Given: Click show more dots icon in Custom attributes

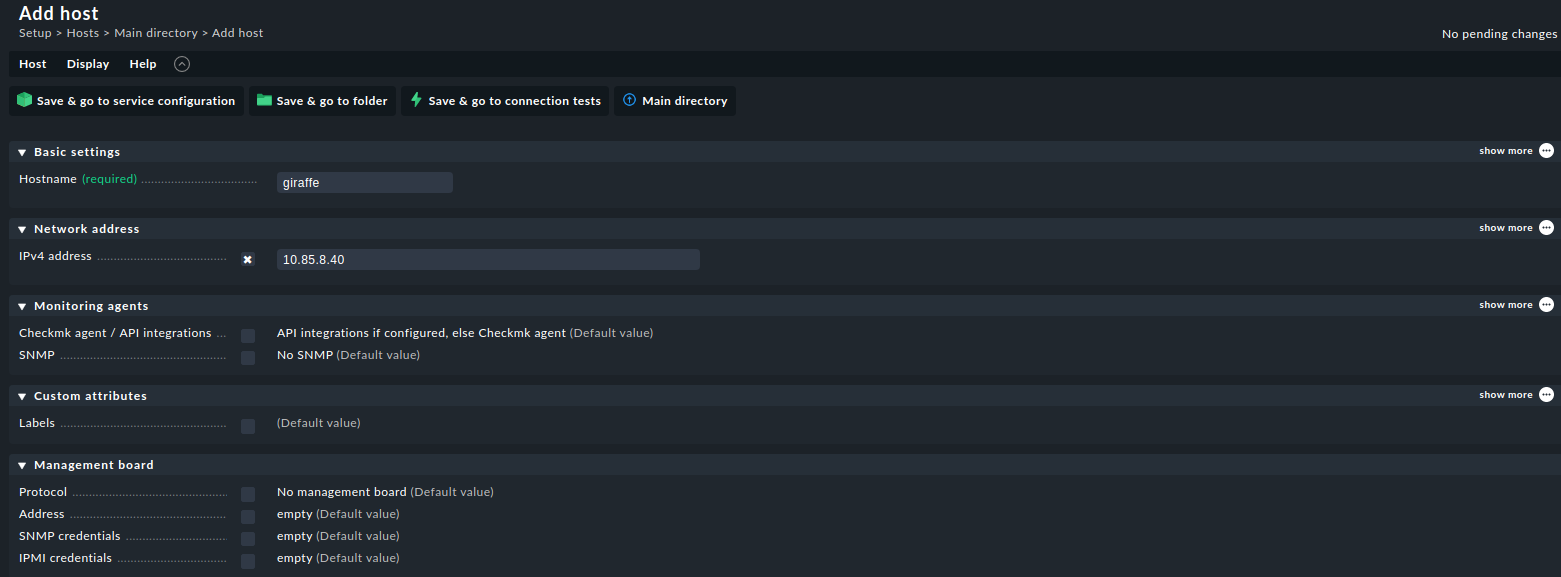Looking at the screenshot, I should pyautogui.click(x=1546, y=395).
